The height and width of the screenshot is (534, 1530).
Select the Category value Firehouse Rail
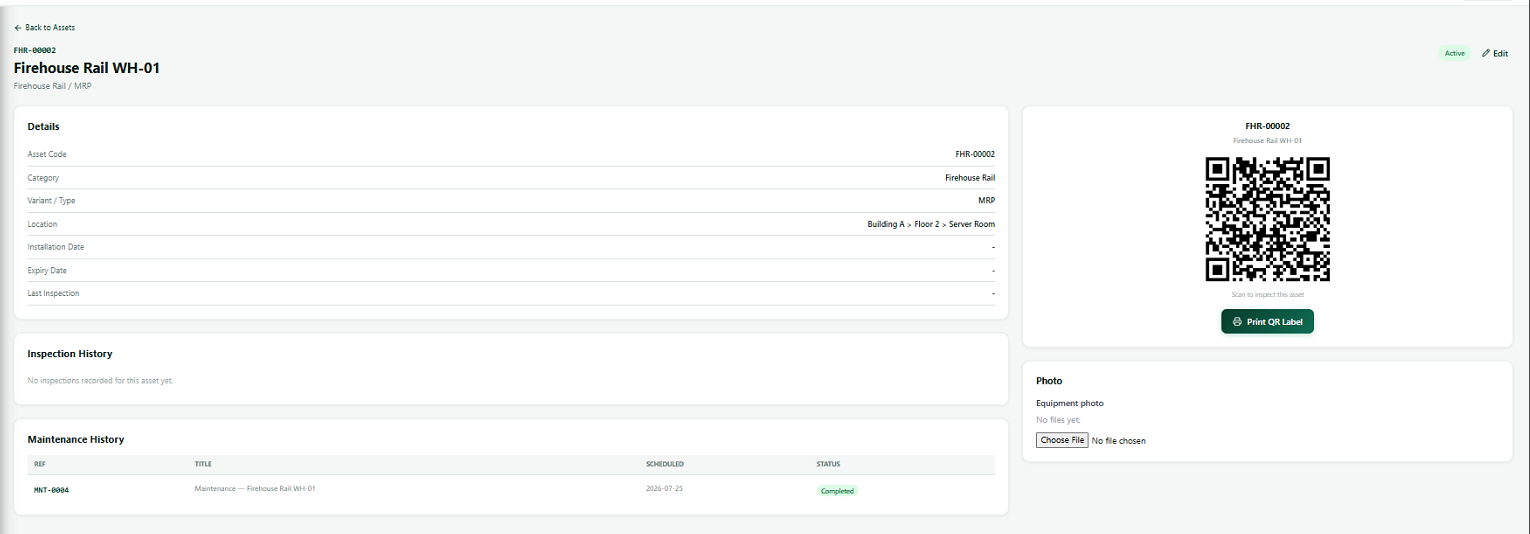pyautogui.click(x=970, y=178)
